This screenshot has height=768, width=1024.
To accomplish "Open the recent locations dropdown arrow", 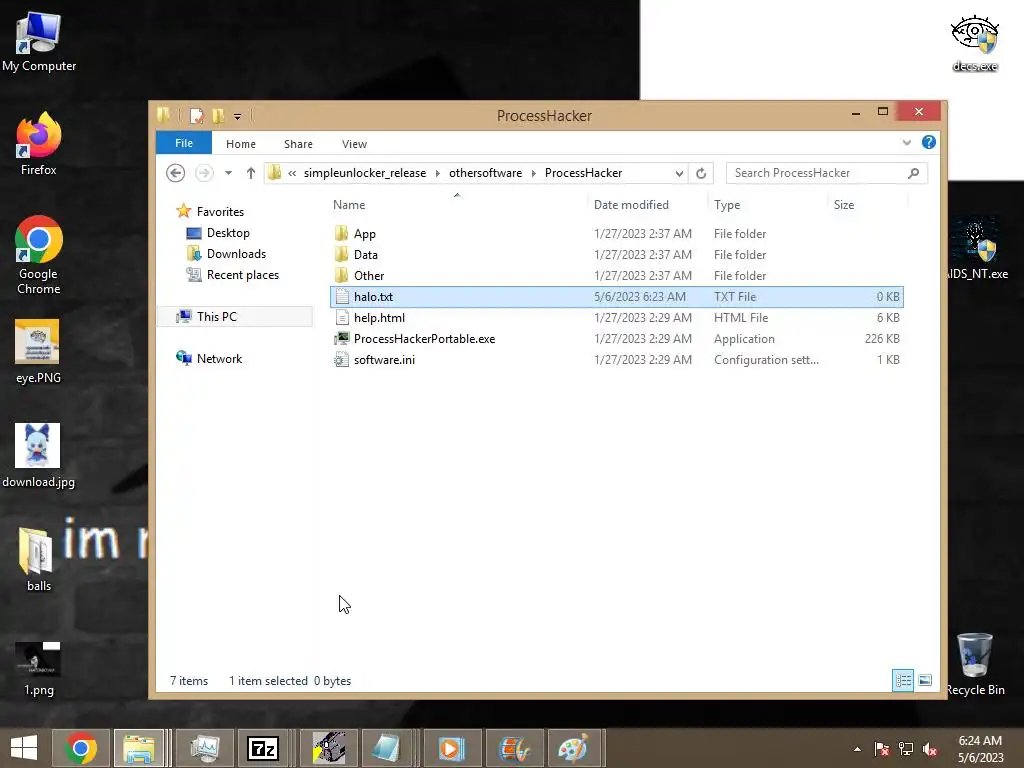I will coord(228,173).
